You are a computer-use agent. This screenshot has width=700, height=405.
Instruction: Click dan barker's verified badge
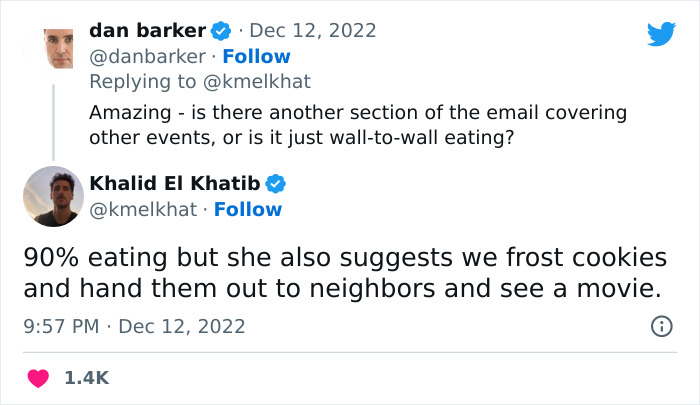(x=221, y=31)
